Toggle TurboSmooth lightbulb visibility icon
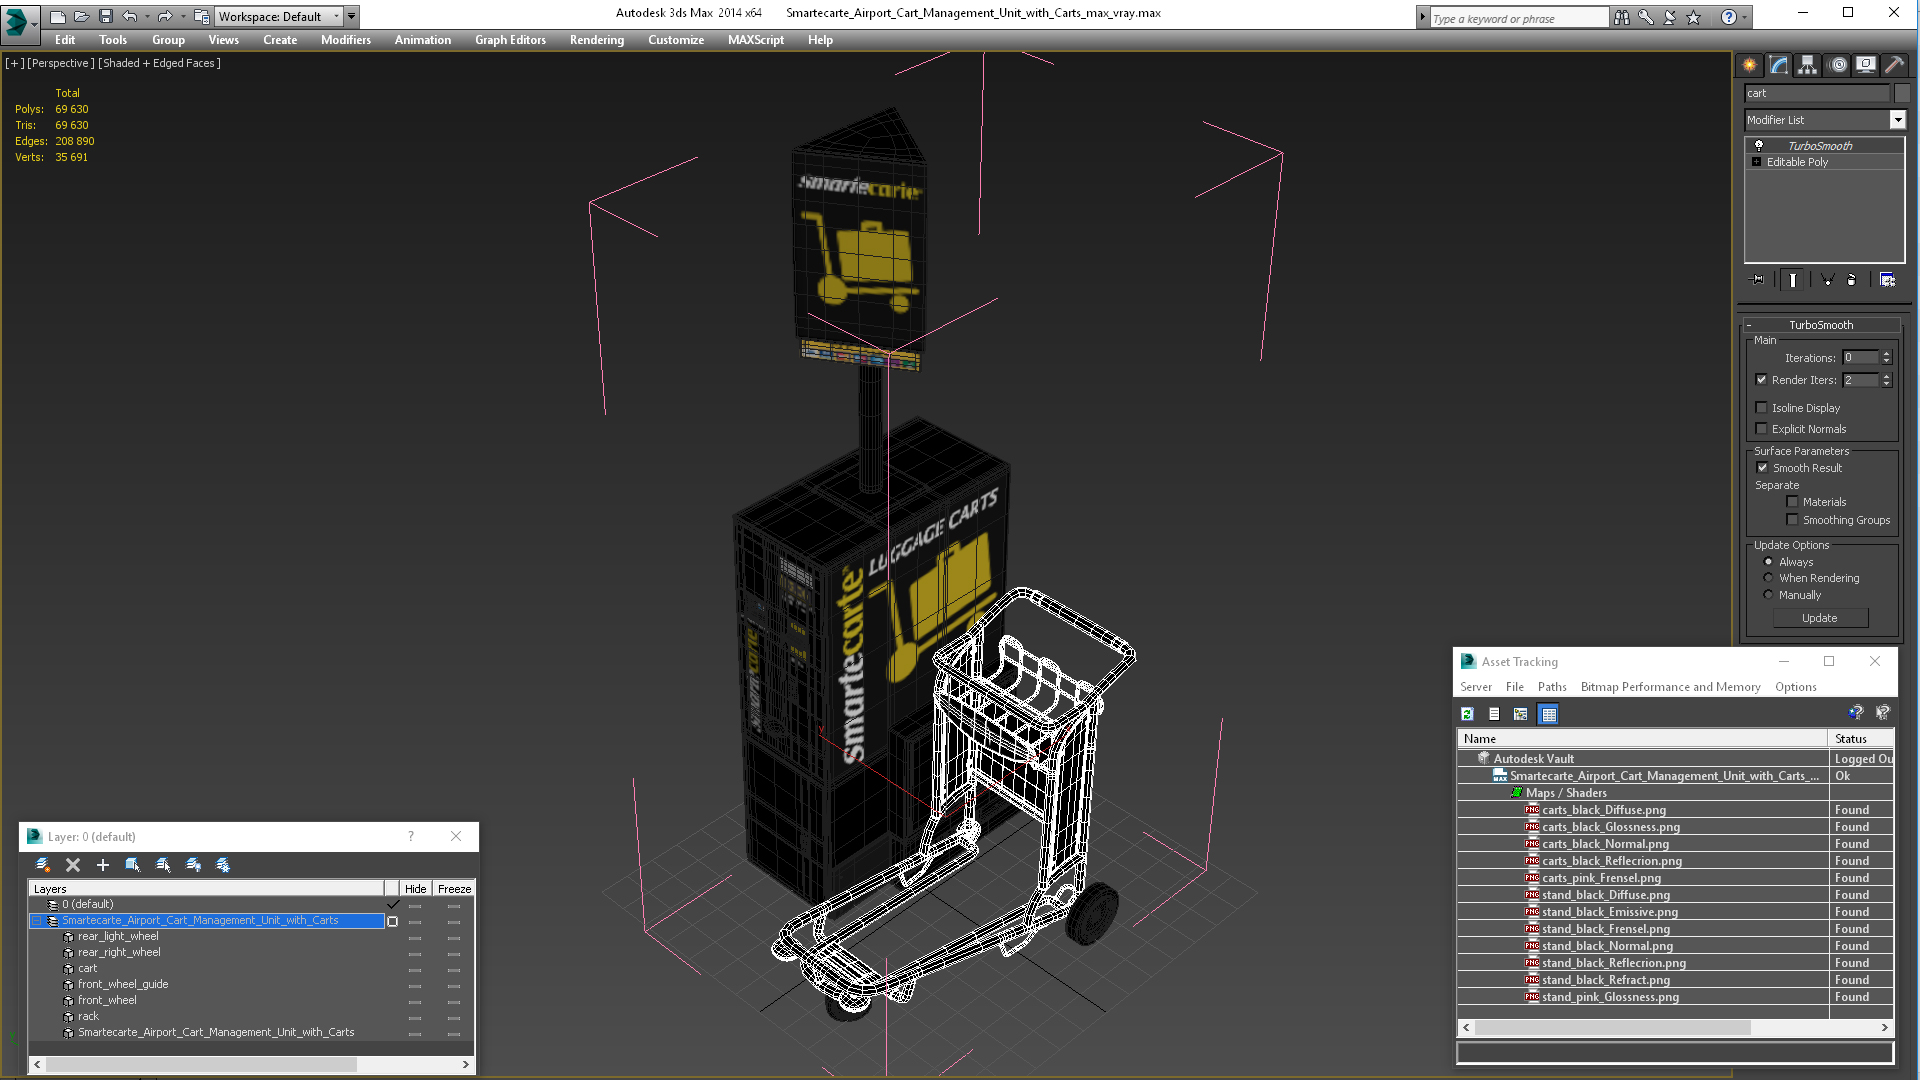Viewport: 1920px width, 1080px height. click(x=1759, y=146)
